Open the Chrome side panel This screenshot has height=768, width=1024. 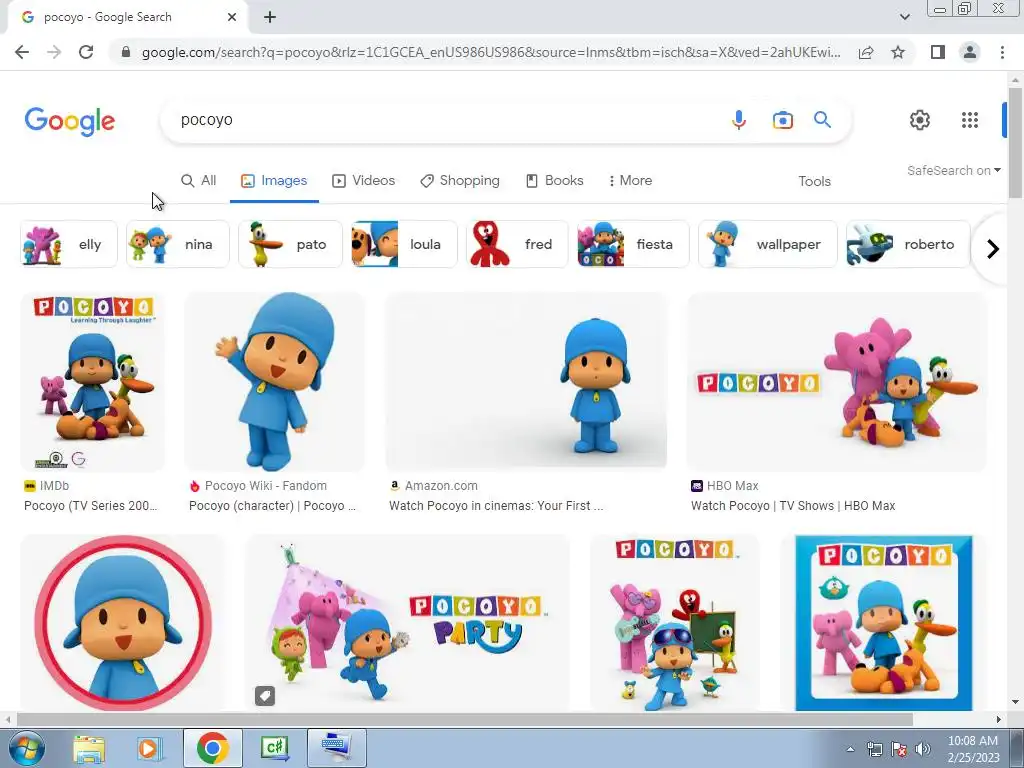[x=938, y=52]
